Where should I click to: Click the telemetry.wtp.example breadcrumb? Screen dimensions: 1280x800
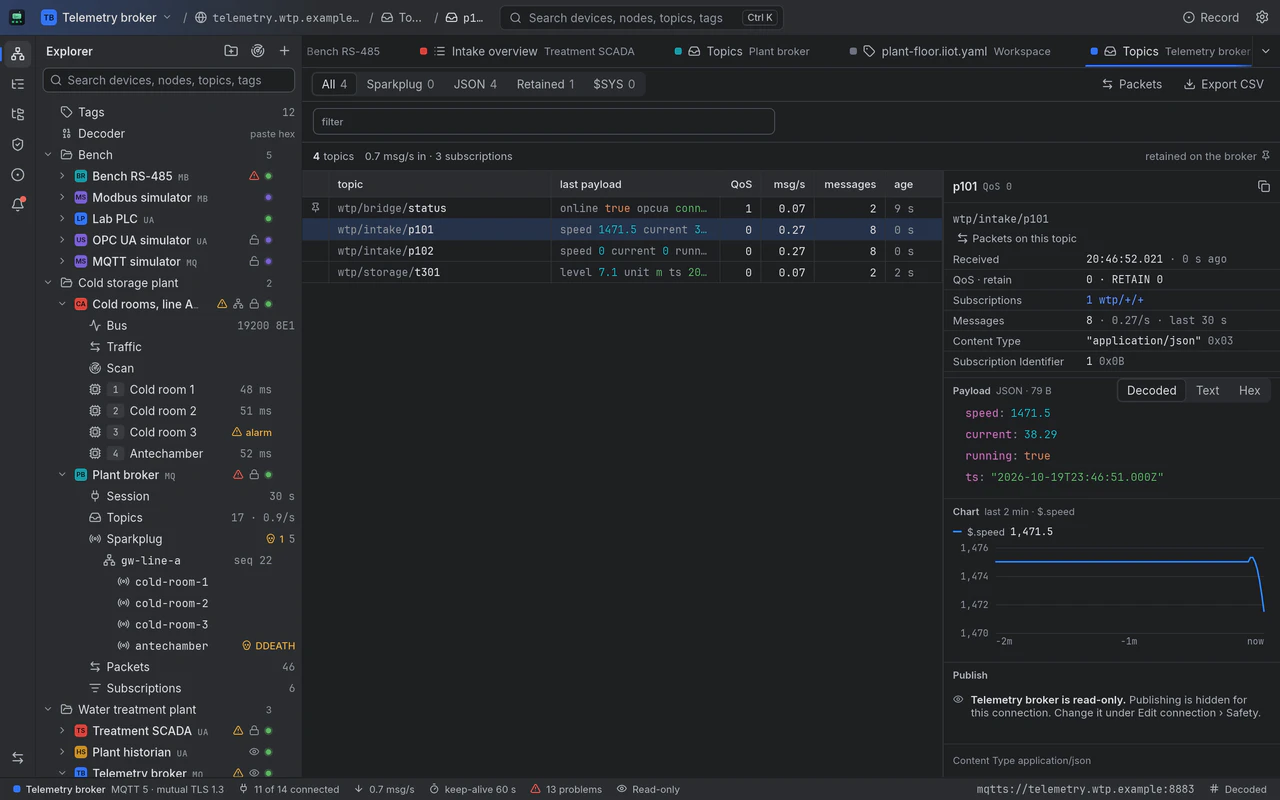[x=277, y=17]
